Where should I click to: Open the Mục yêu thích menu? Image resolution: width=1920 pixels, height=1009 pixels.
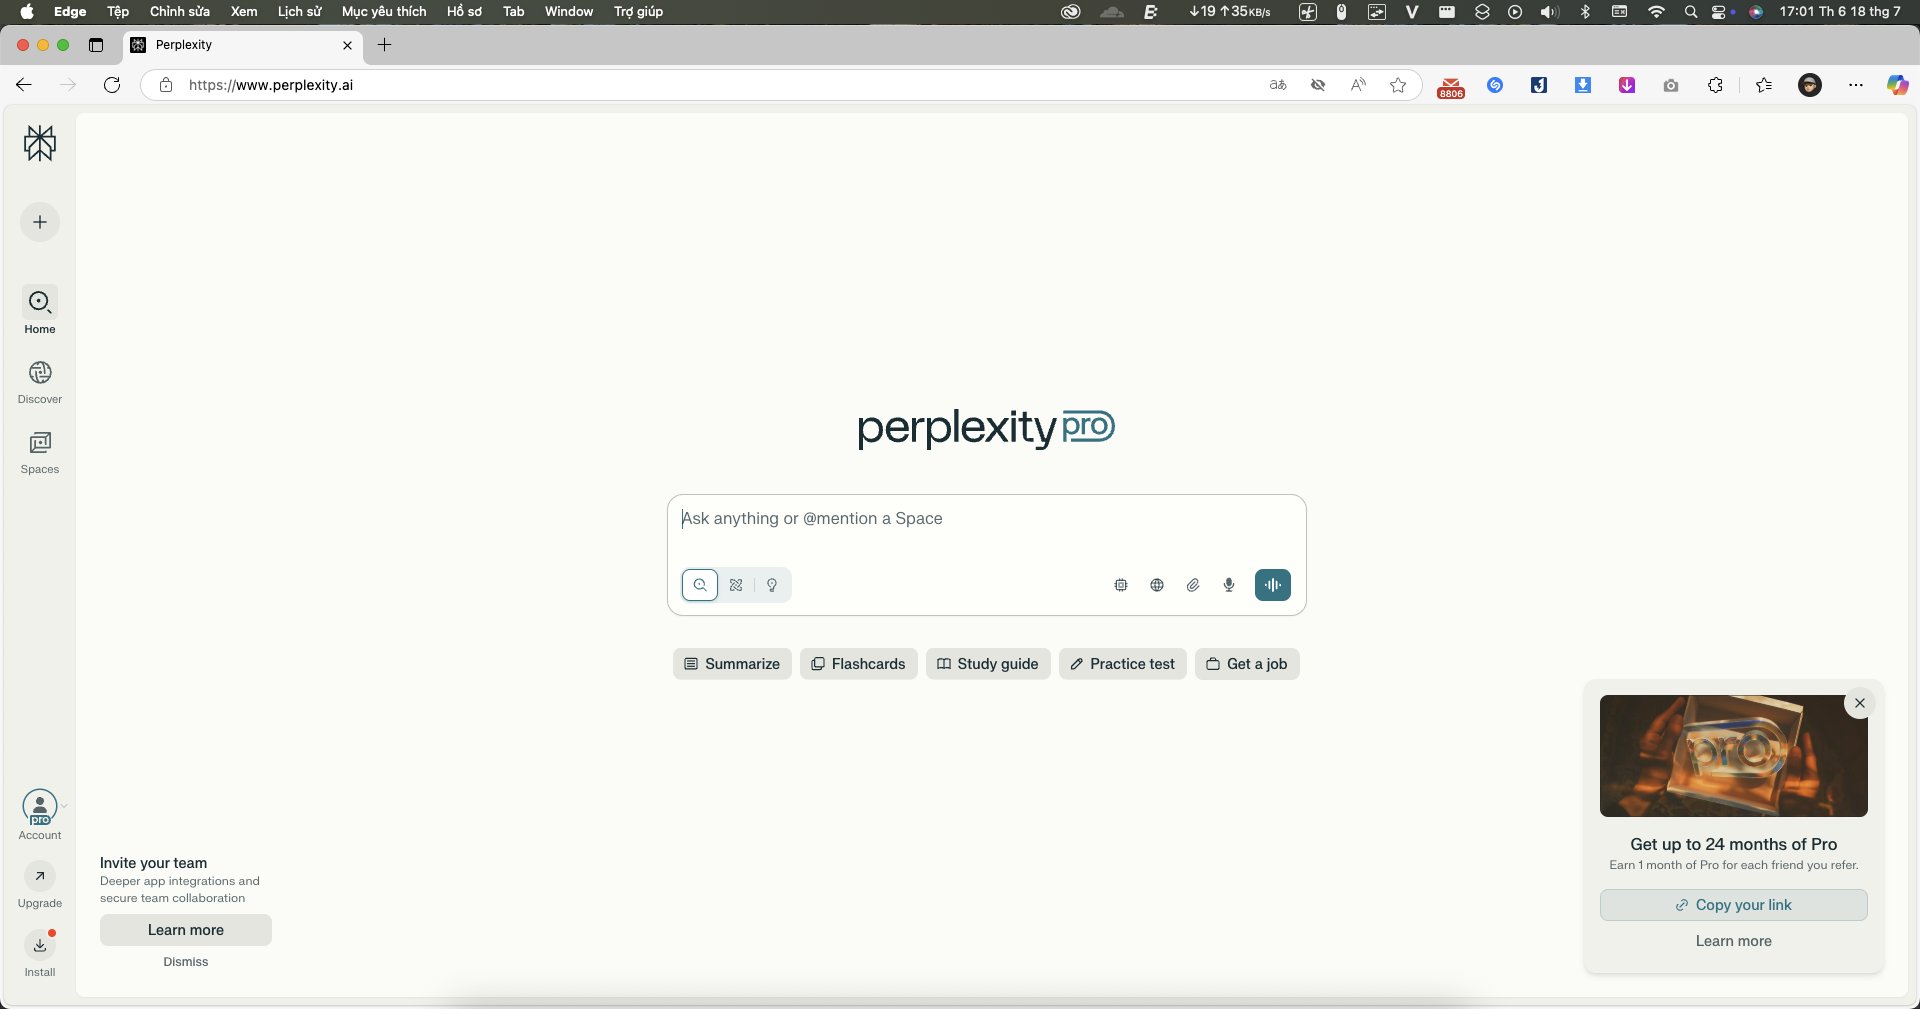(384, 12)
